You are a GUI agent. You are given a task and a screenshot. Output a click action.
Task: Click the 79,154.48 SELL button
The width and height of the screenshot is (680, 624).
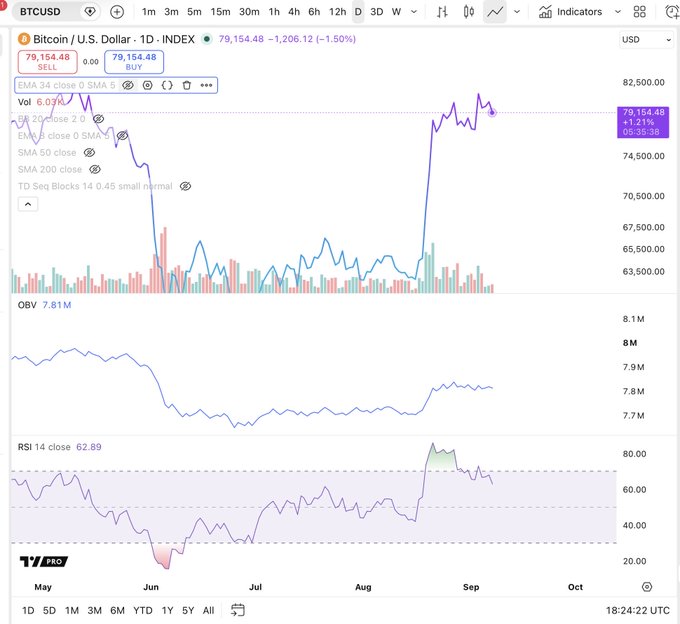tap(47, 62)
